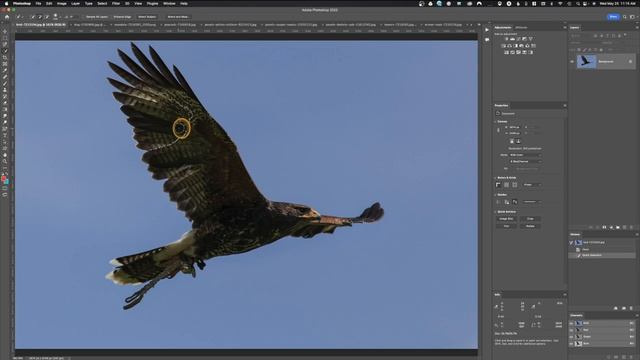Image resolution: width=640 pixels, height=360 pixels.
Task: Delete layer using Layers panel trash icon
Action: (631, 227)
